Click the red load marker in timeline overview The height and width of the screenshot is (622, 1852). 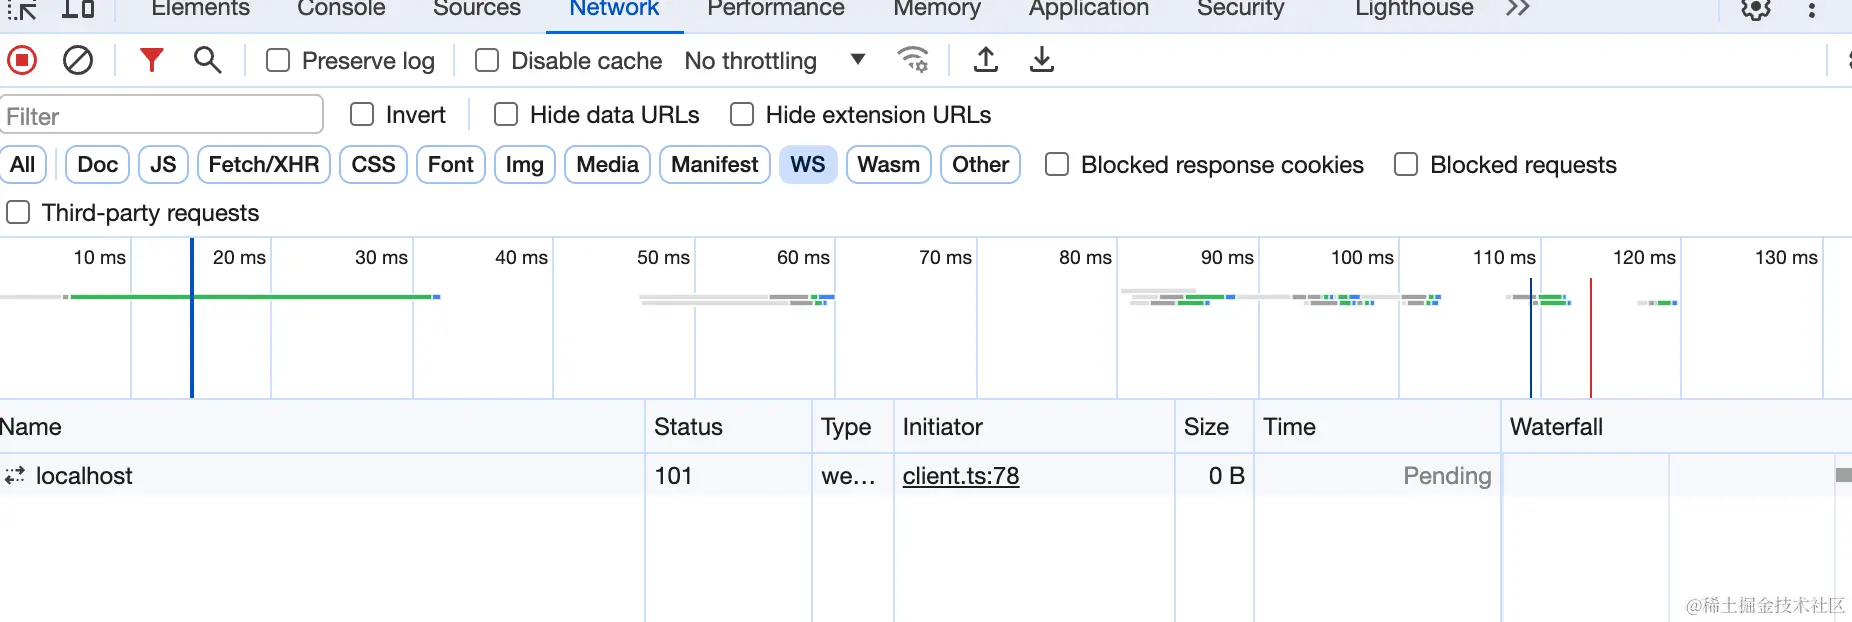[1591, 340]
